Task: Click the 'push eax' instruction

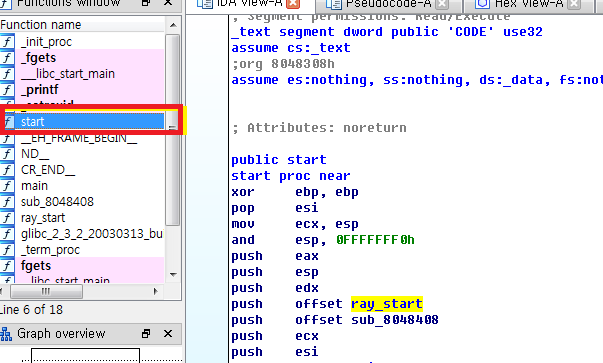Action: (x=275, y=256)
